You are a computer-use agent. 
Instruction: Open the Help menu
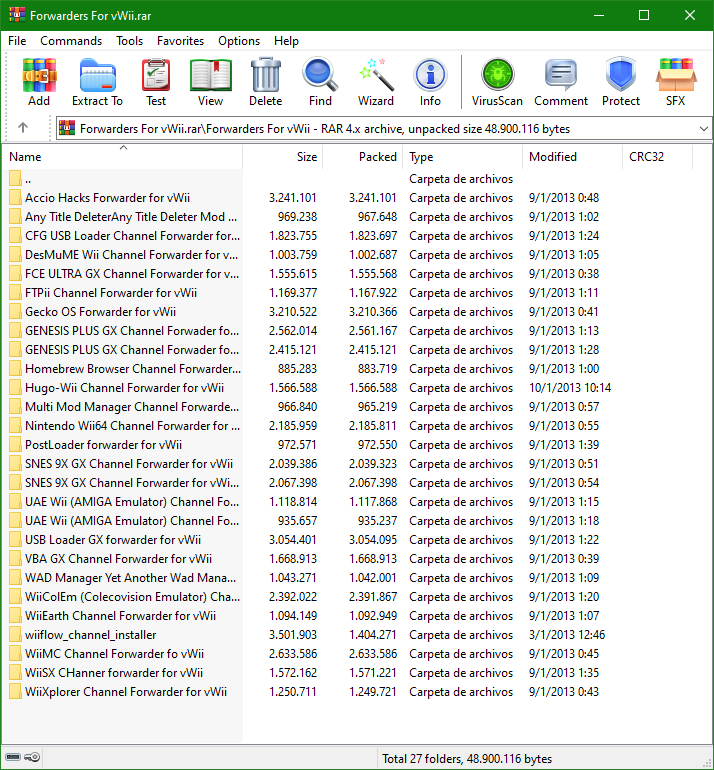286,41
